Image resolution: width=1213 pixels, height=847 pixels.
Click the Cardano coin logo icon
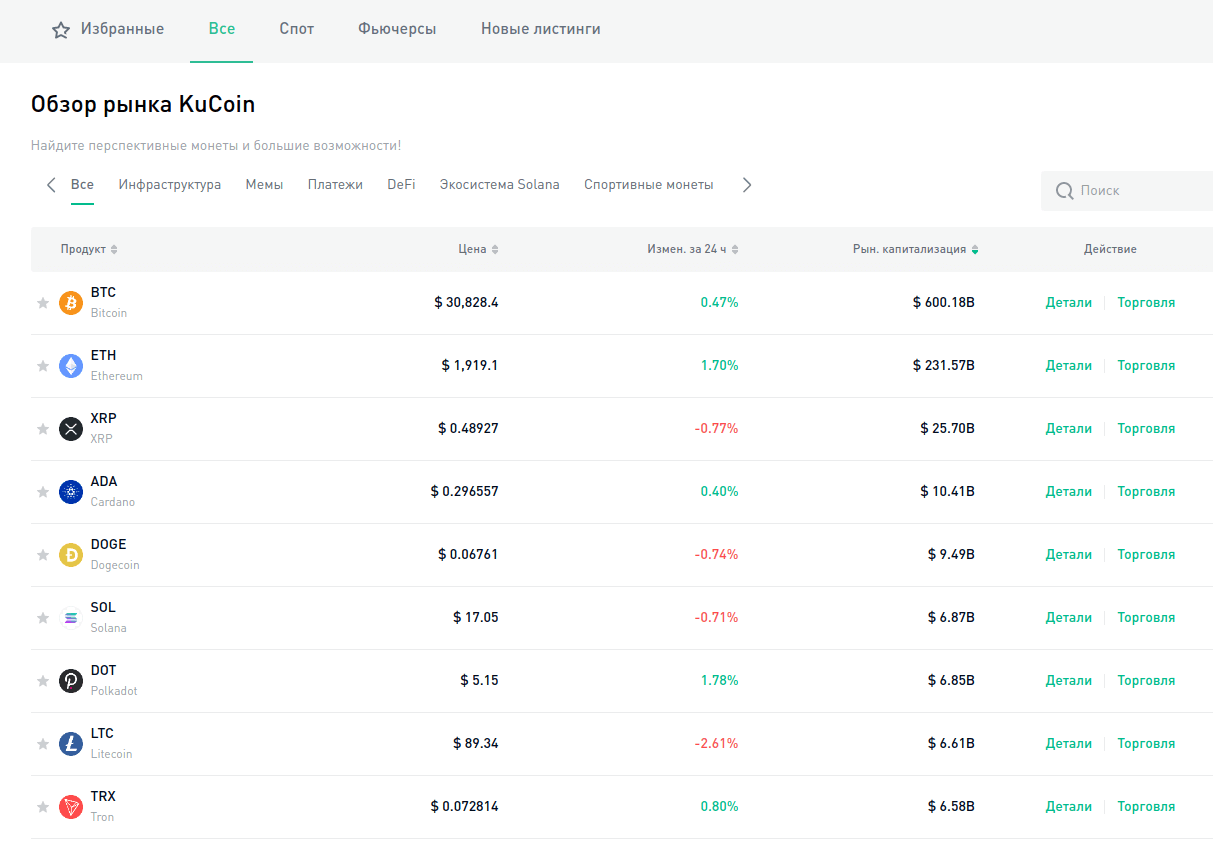click(71, 492)
